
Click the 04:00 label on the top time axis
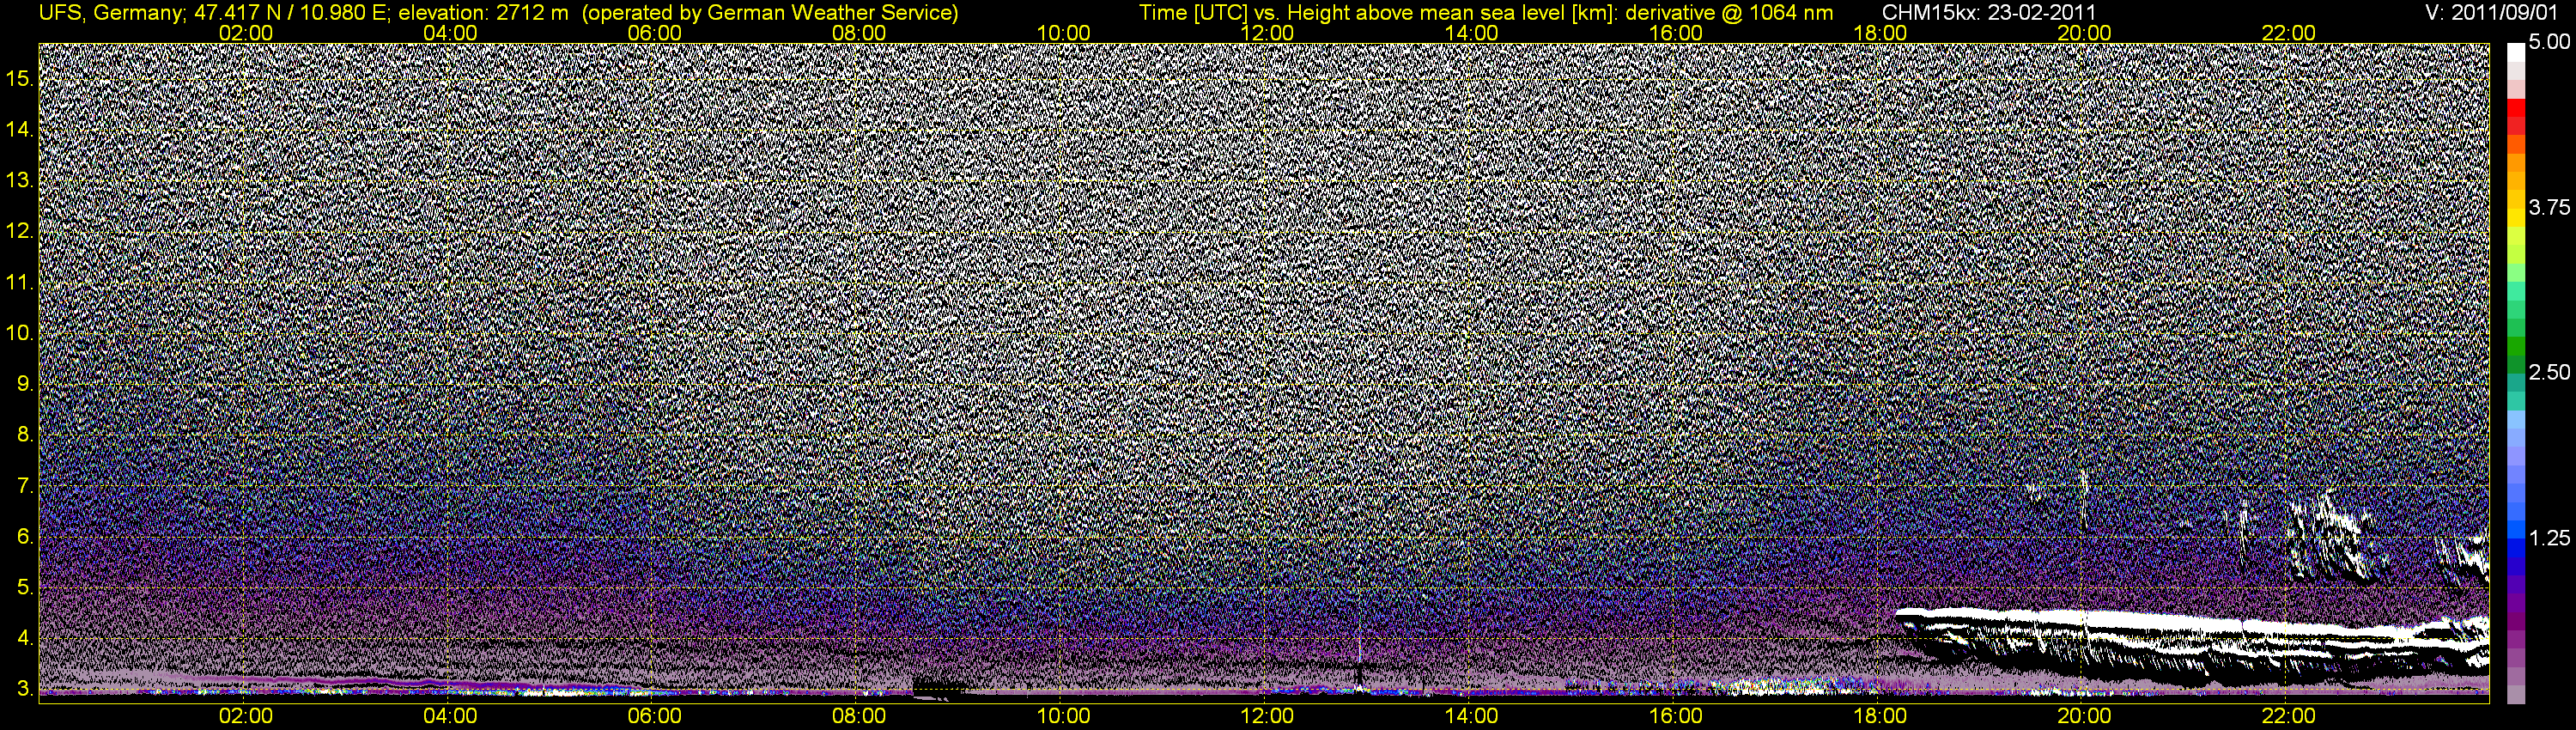point(450,33)
